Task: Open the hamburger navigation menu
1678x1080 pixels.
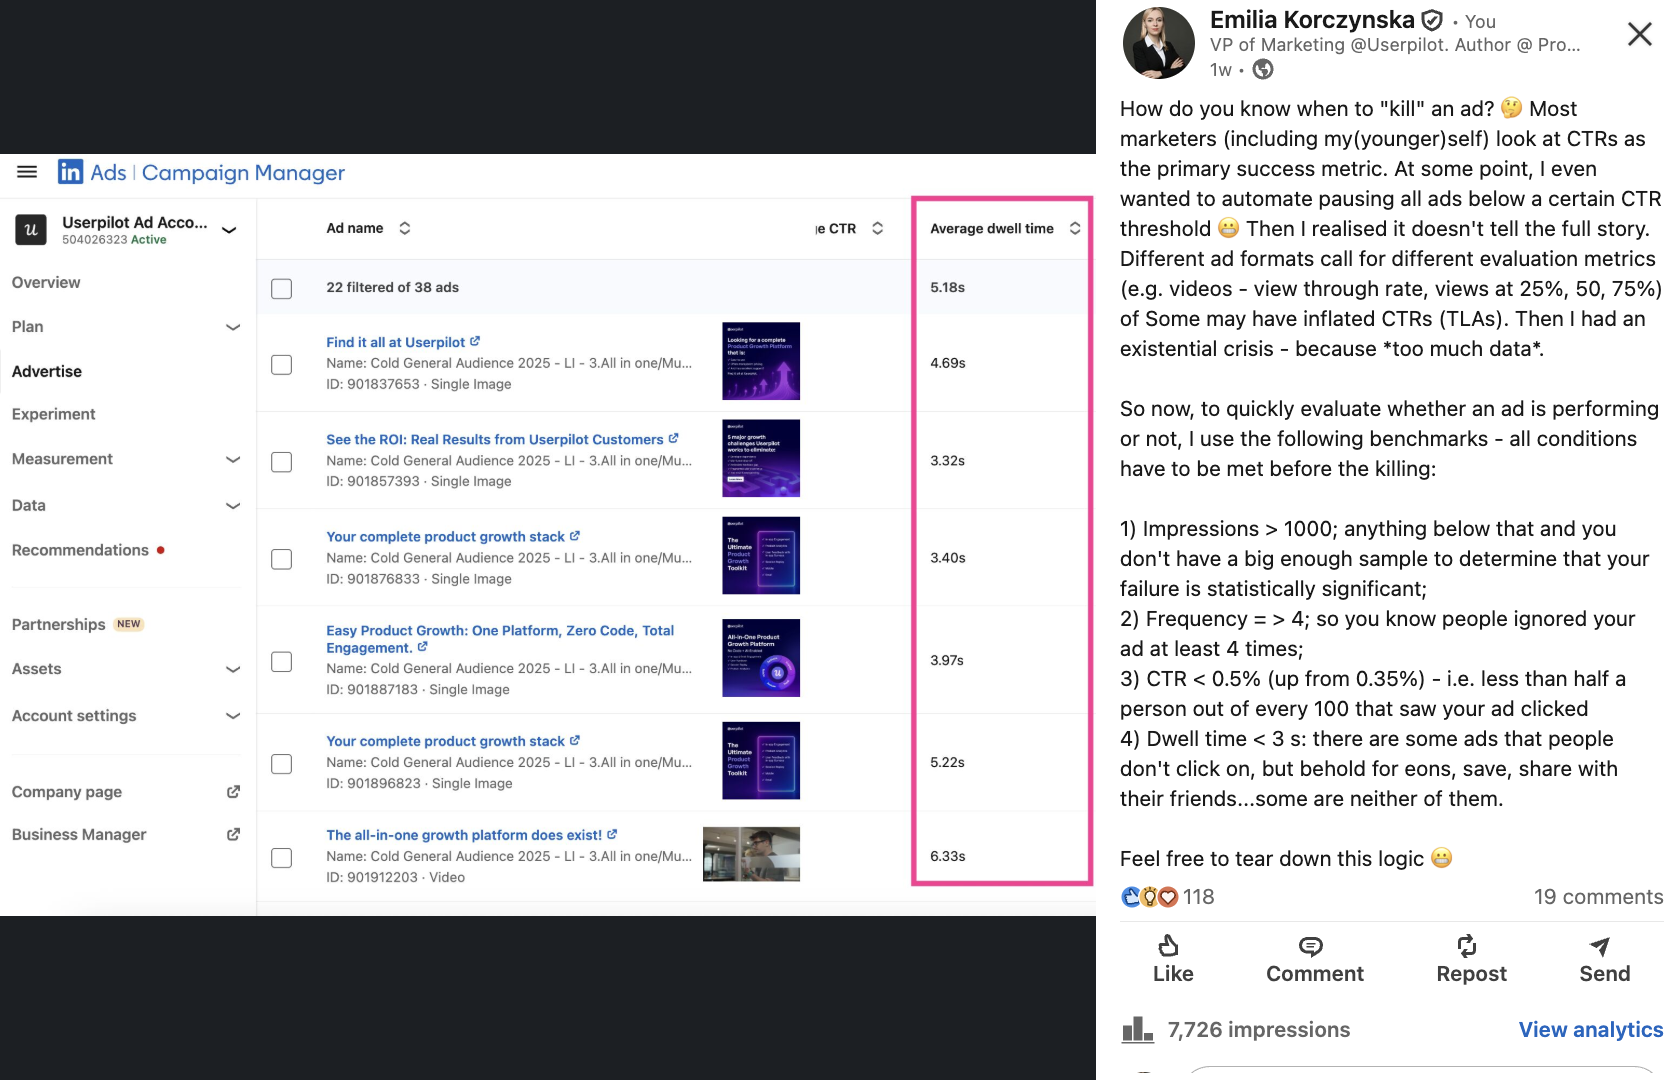Action: 27,172
